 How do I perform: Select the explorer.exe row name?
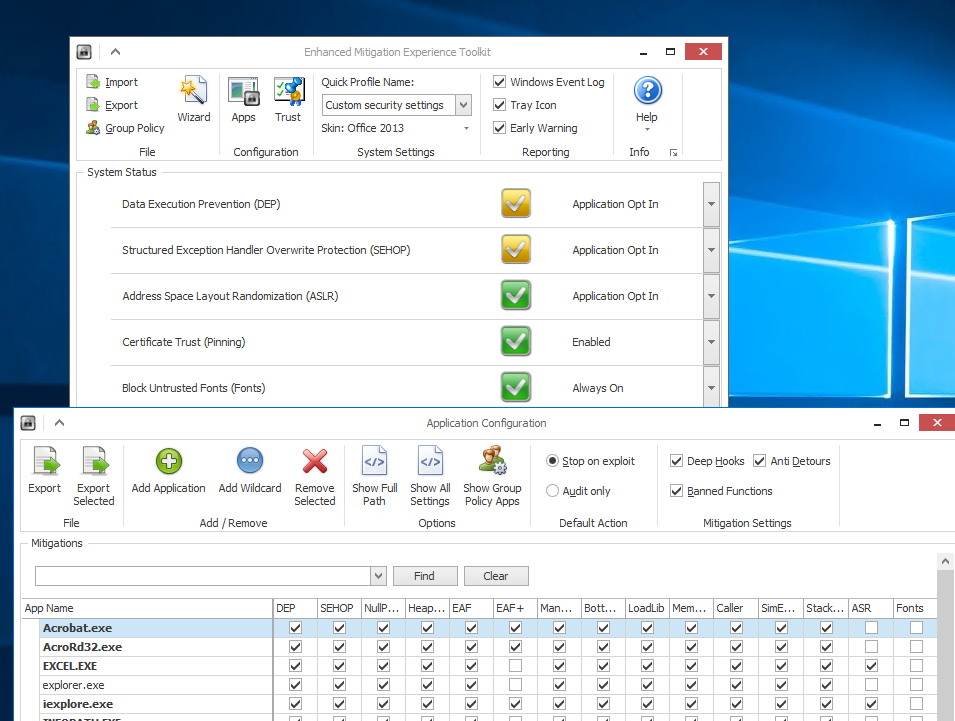pyautogui.click(x=73, y=684)
